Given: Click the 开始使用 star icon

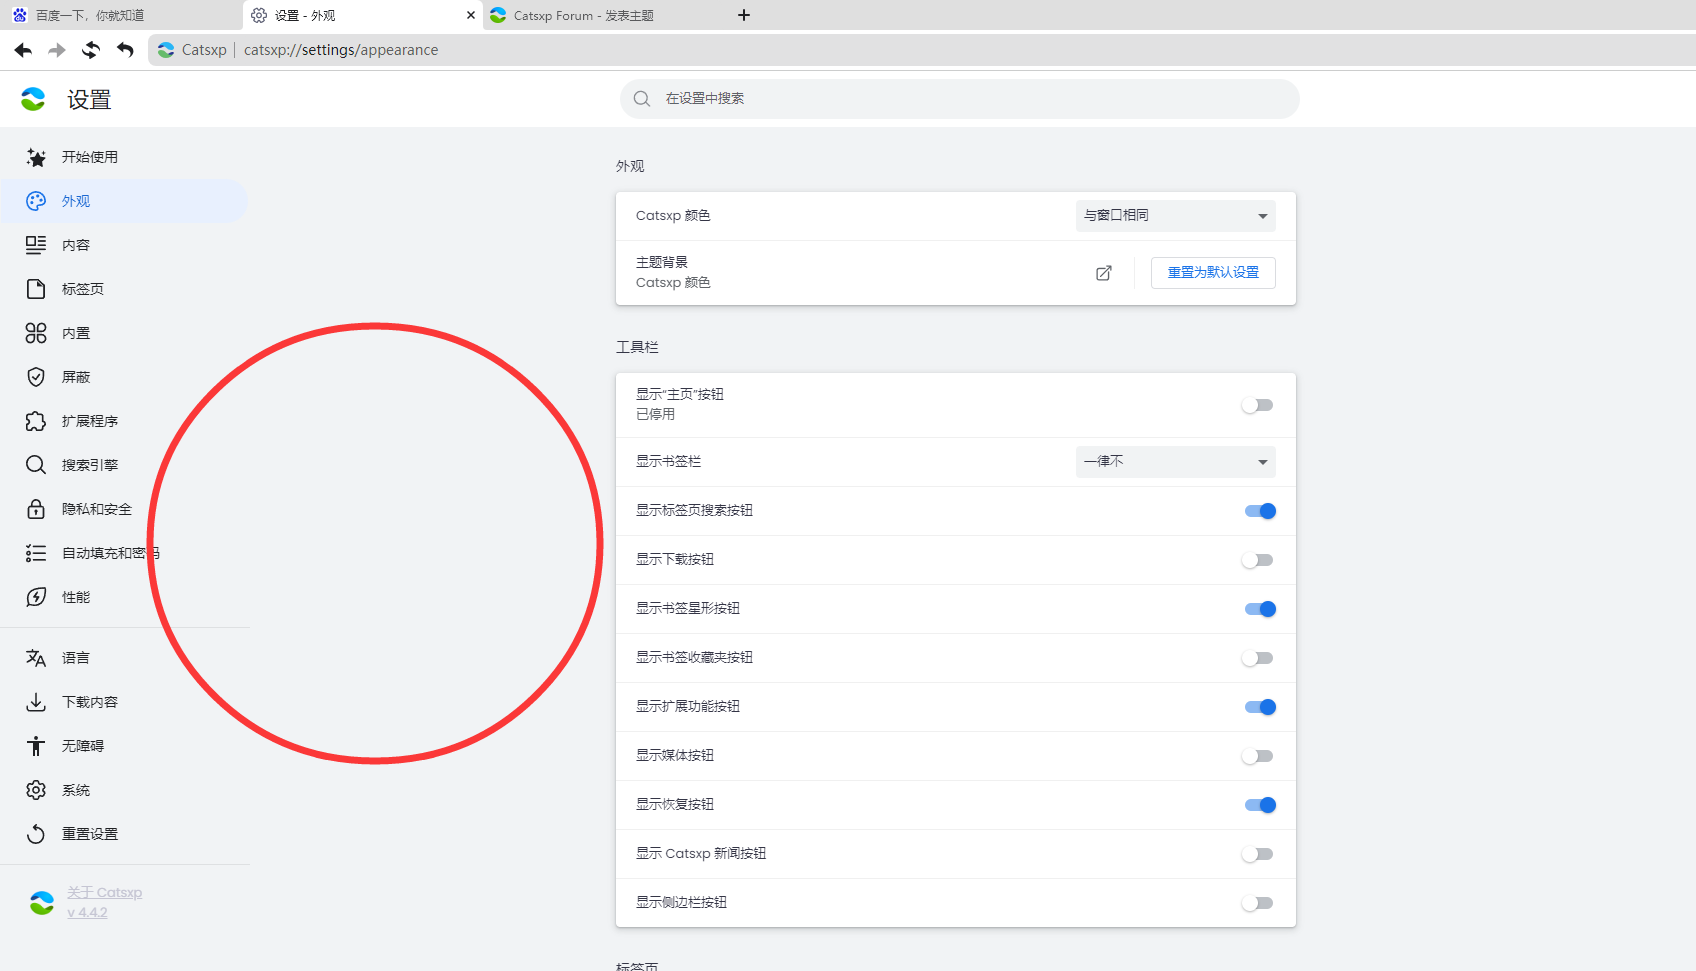Looking at the screenshot, I should coord(36,157).
